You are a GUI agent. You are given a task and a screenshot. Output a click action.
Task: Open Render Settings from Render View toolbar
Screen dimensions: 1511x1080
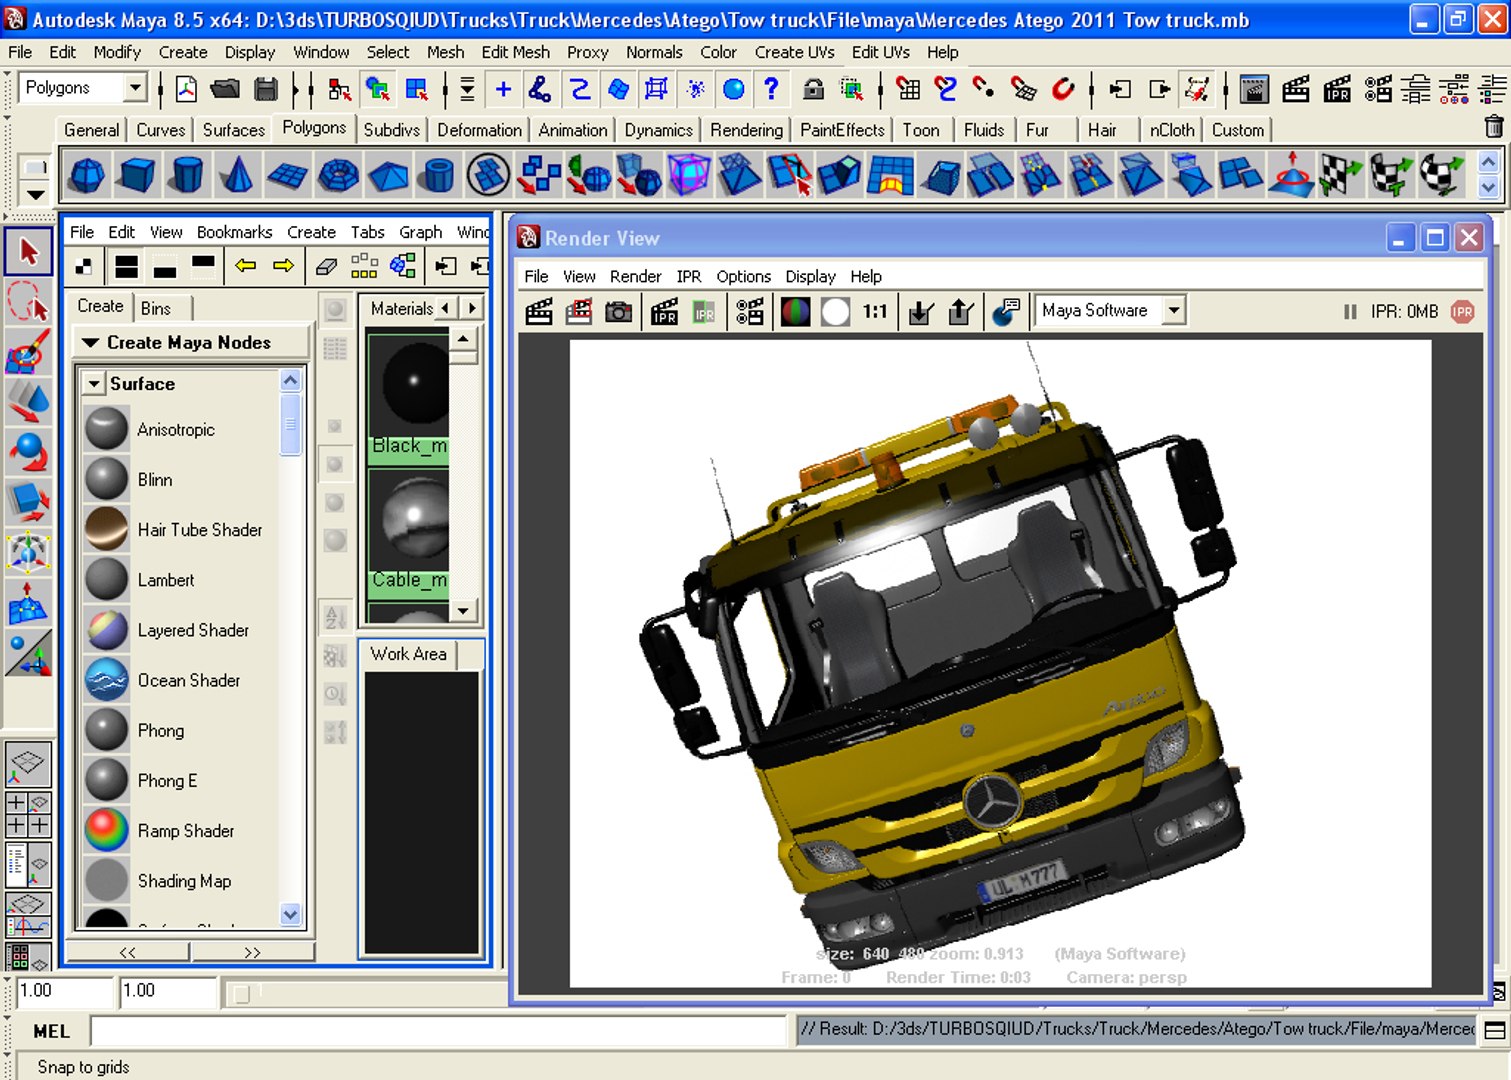(749, 312)
